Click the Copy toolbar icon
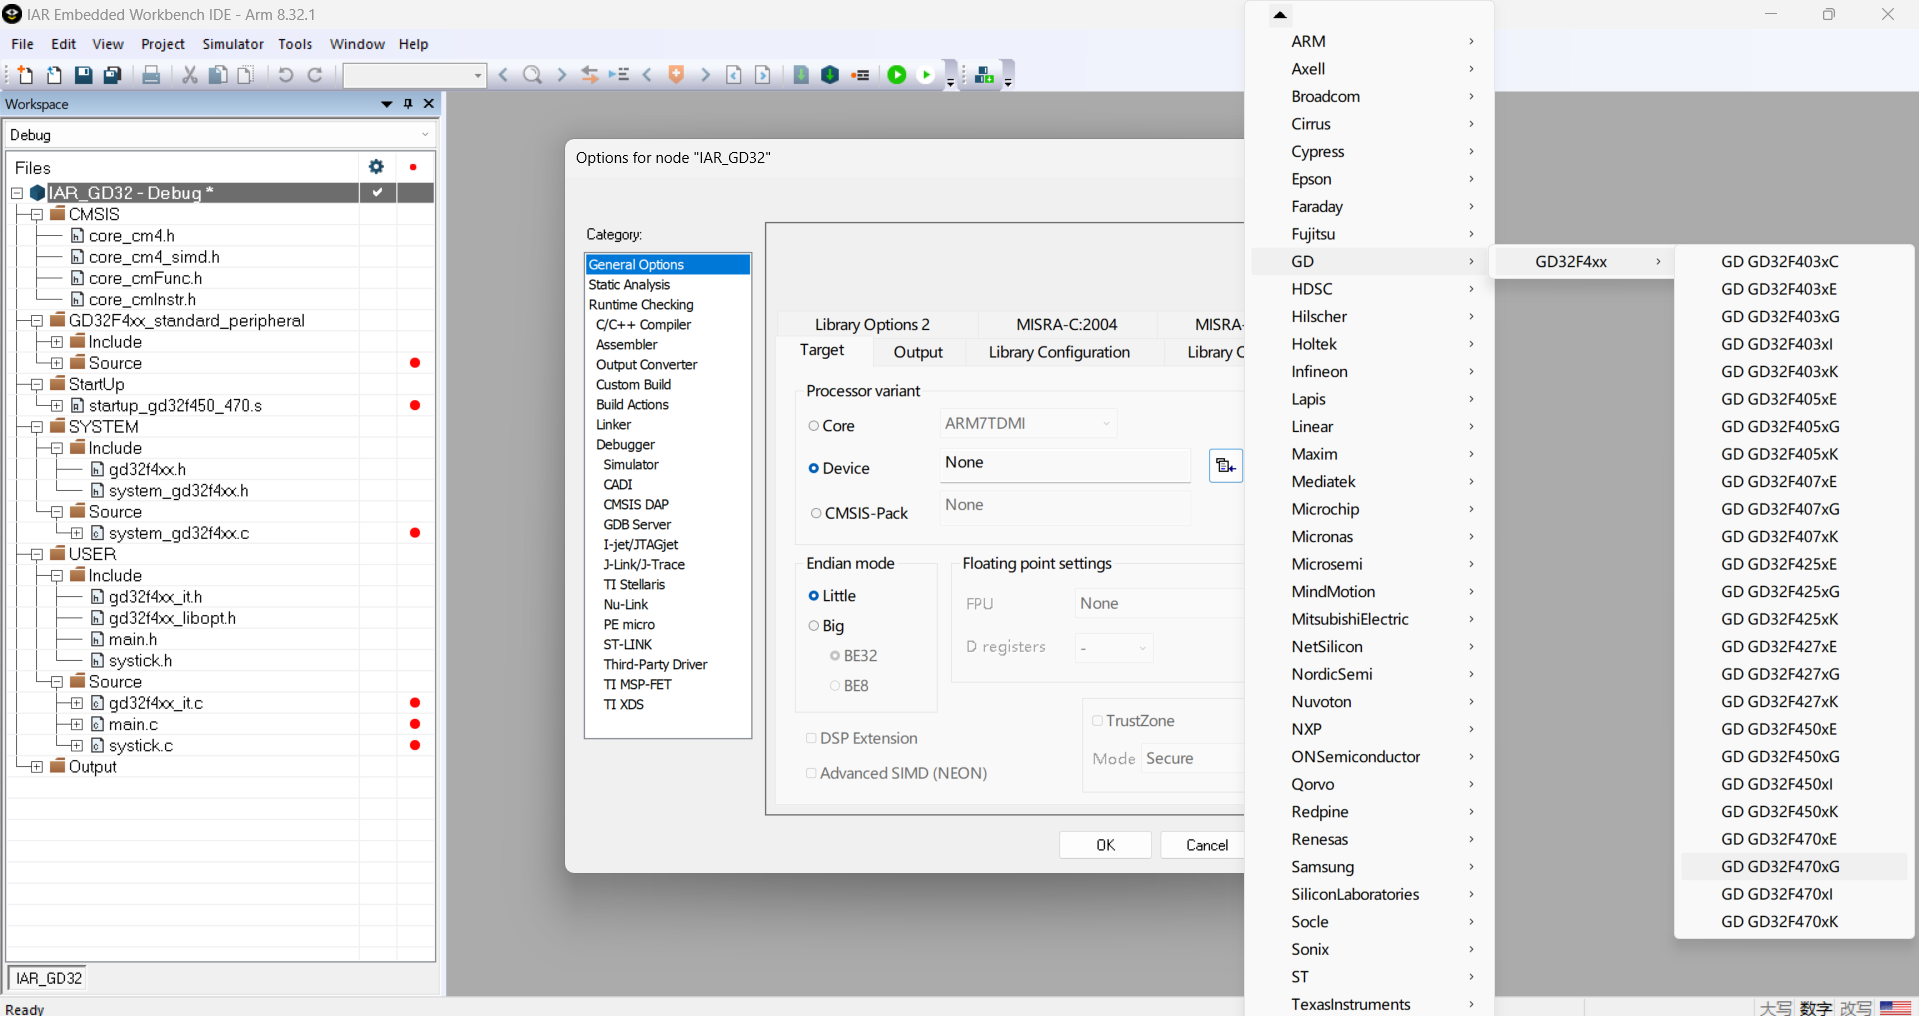The image size is (1919, 1016). (217, 75)
